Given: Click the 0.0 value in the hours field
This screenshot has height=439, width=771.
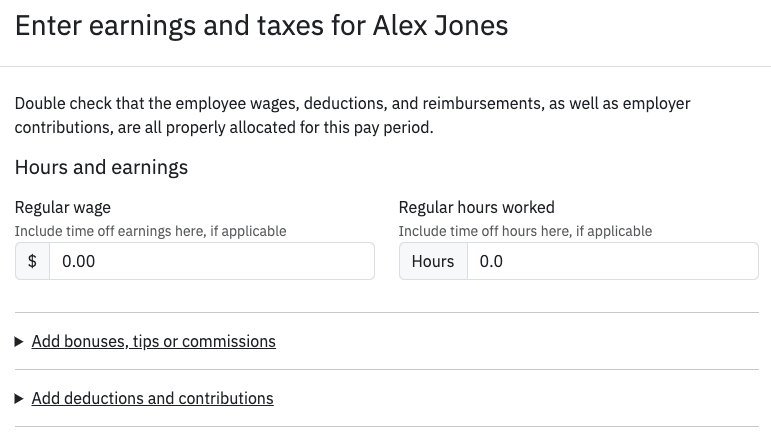Looking at the screenshot, I should coord(491,261).
